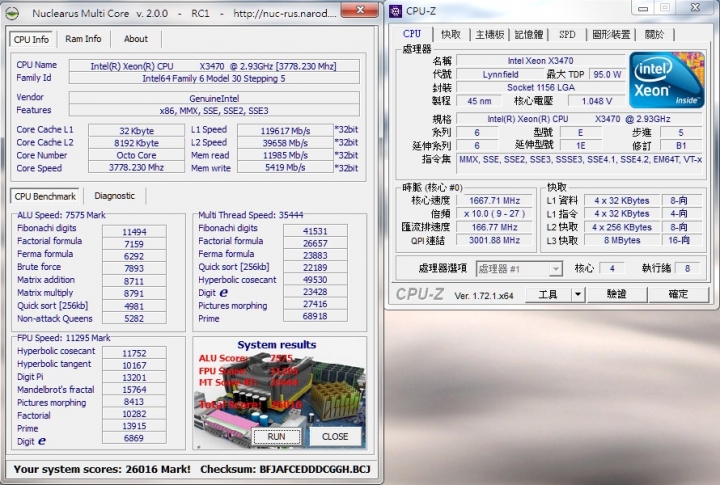Click the 工具 button in CPU-Z
Image resolution: width=720 pixels, height=485 pixels.
pos(548,294)
